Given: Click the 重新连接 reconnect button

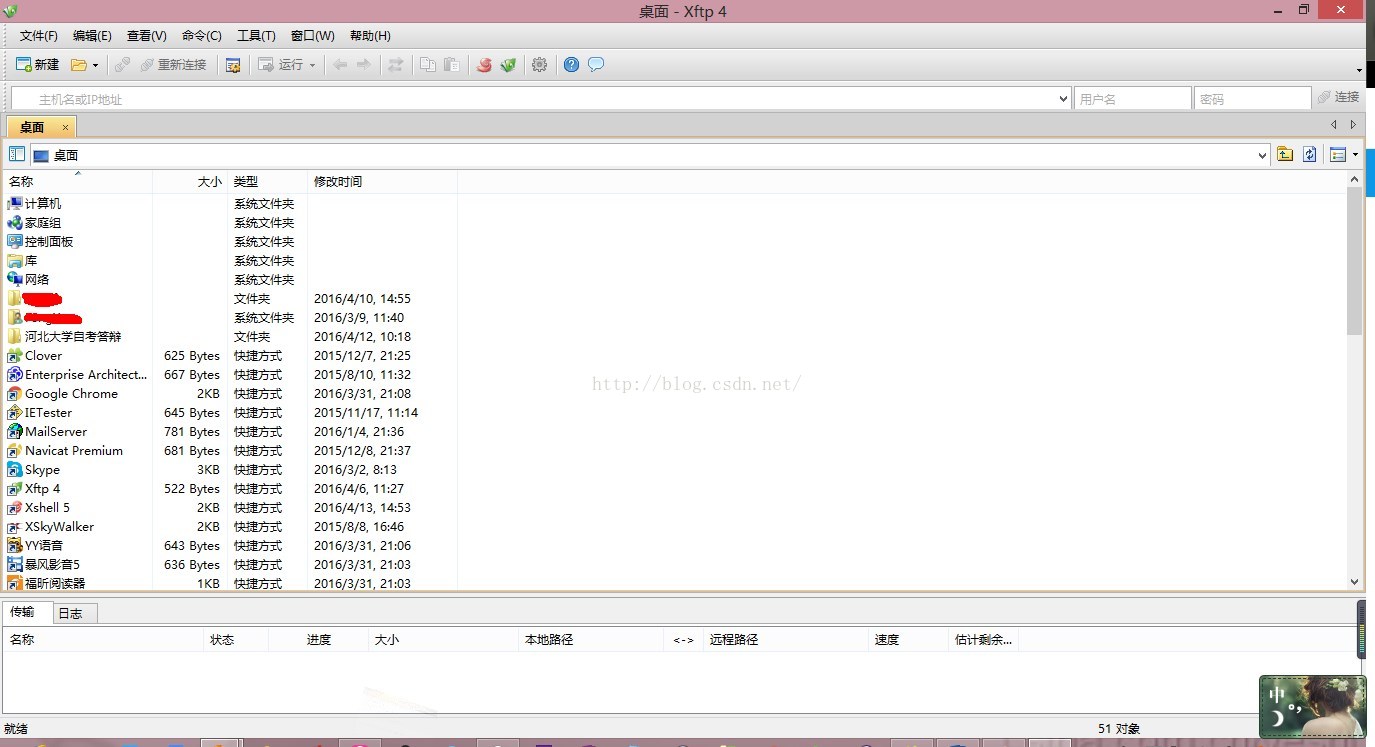Looking at the screenshot, I should pos(173,65).
